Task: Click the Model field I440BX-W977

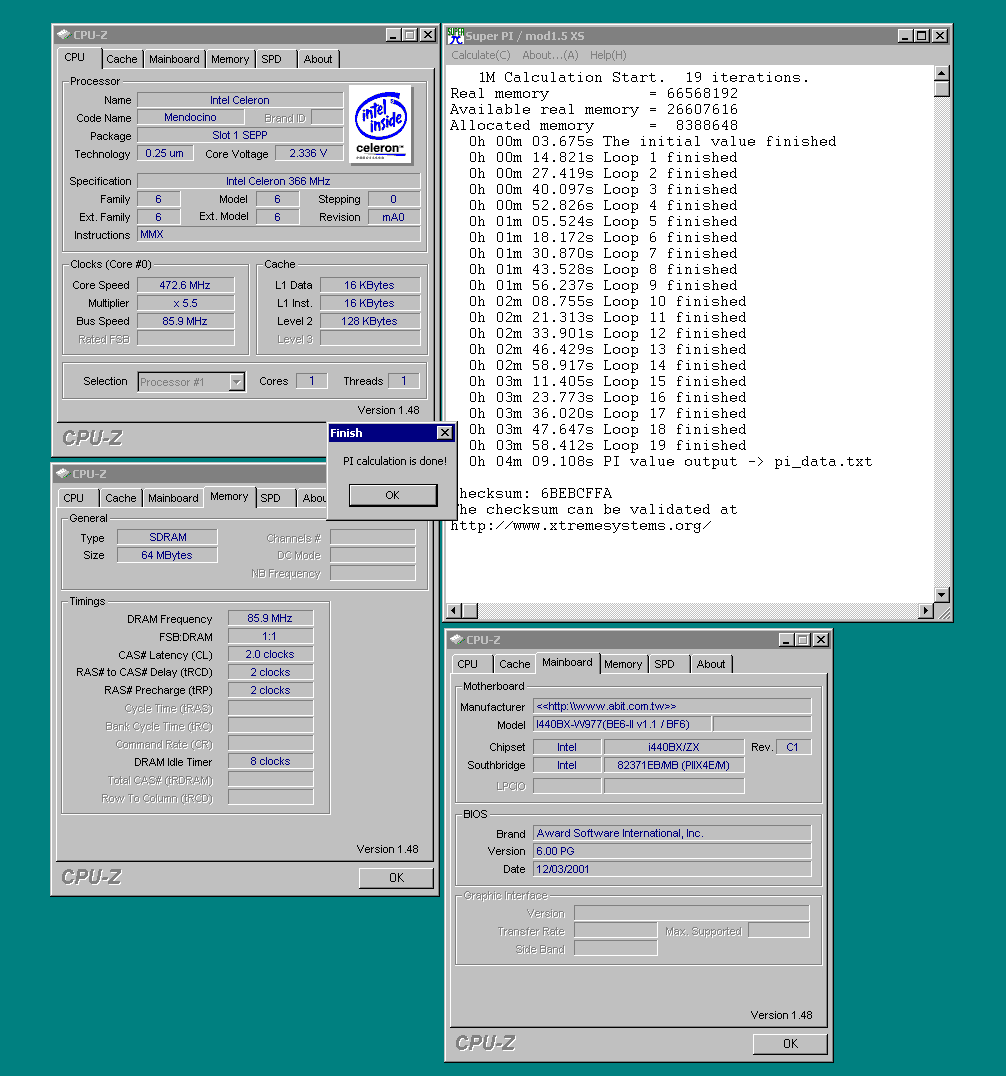Action: (x=622, y=724)
